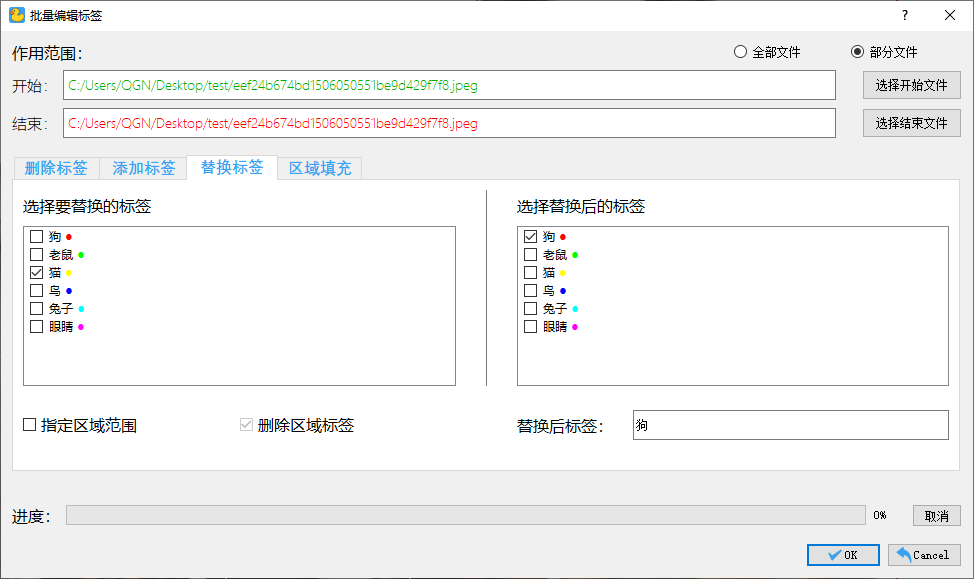Click the duck app icon in title bar
Screen dimensions: 974x579
[17, 15]
